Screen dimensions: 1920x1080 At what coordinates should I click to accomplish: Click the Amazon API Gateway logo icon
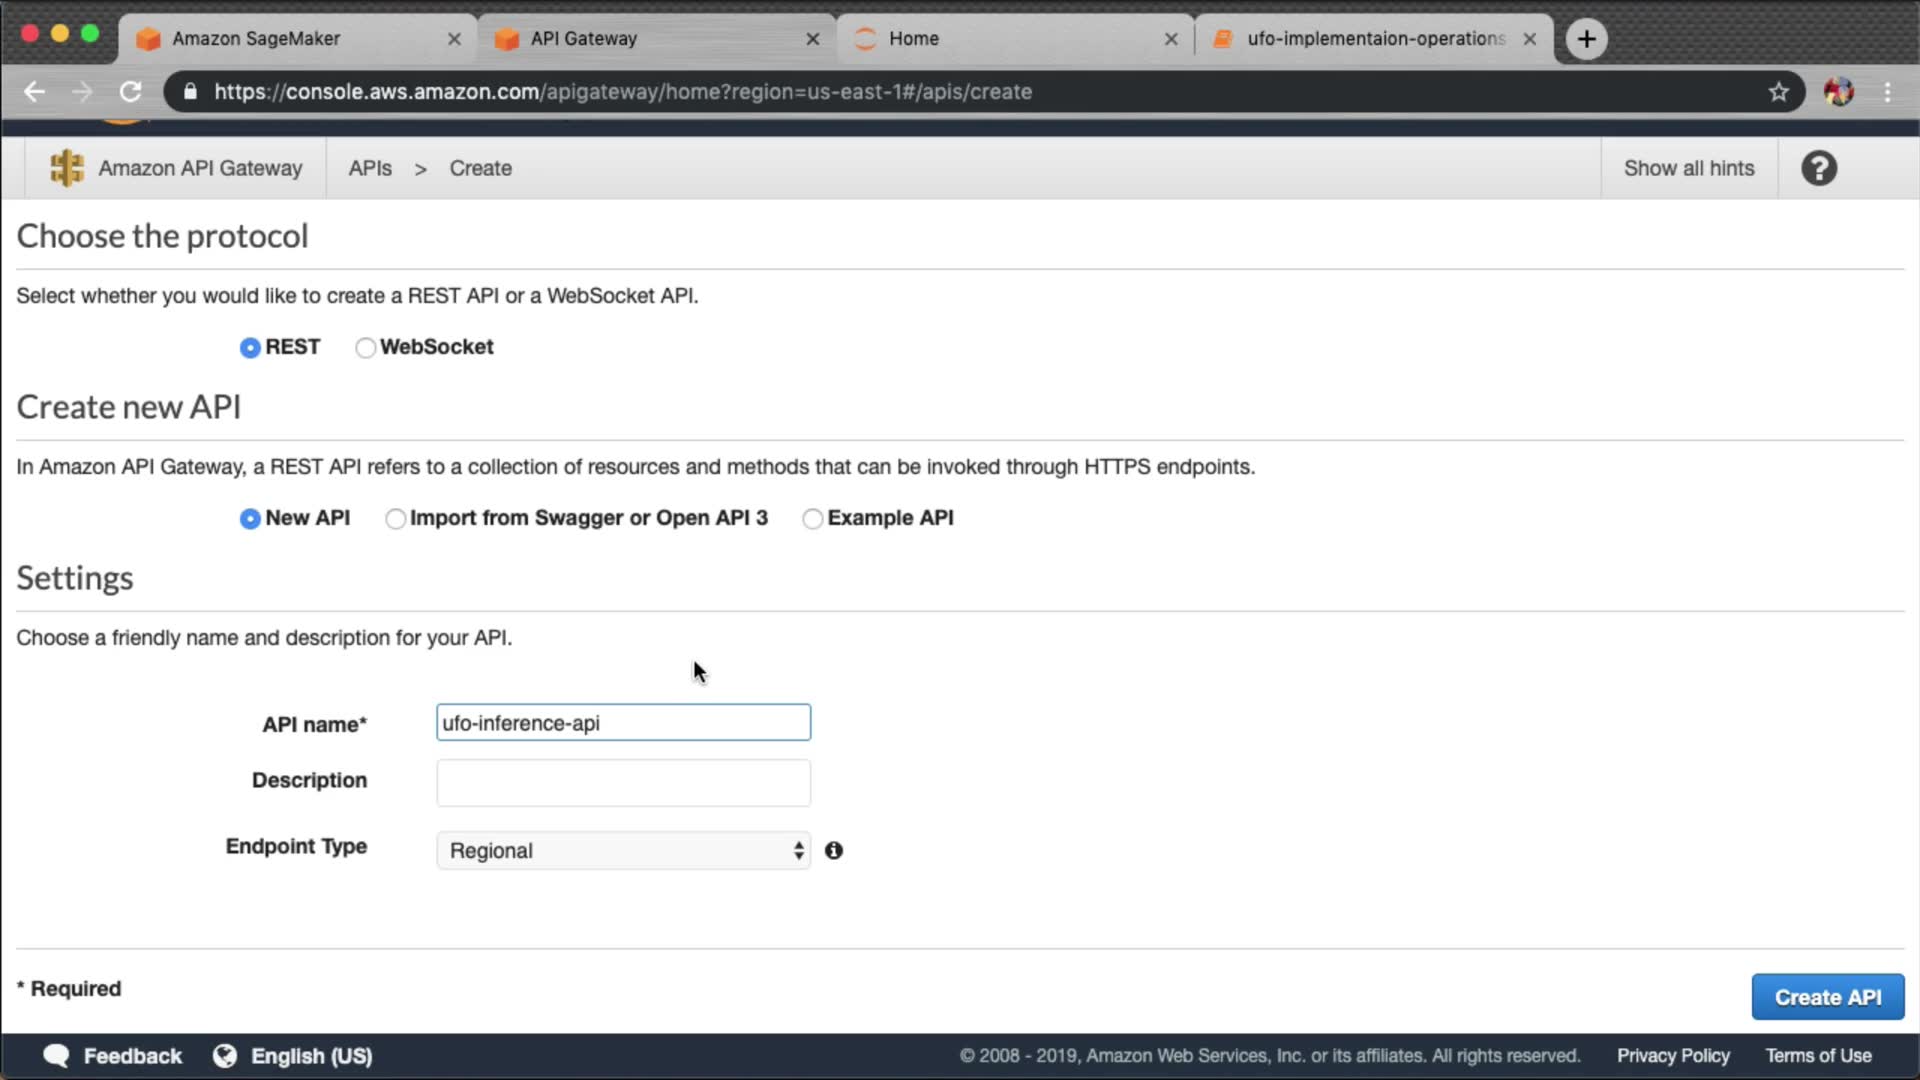click(x=67, y=168)
